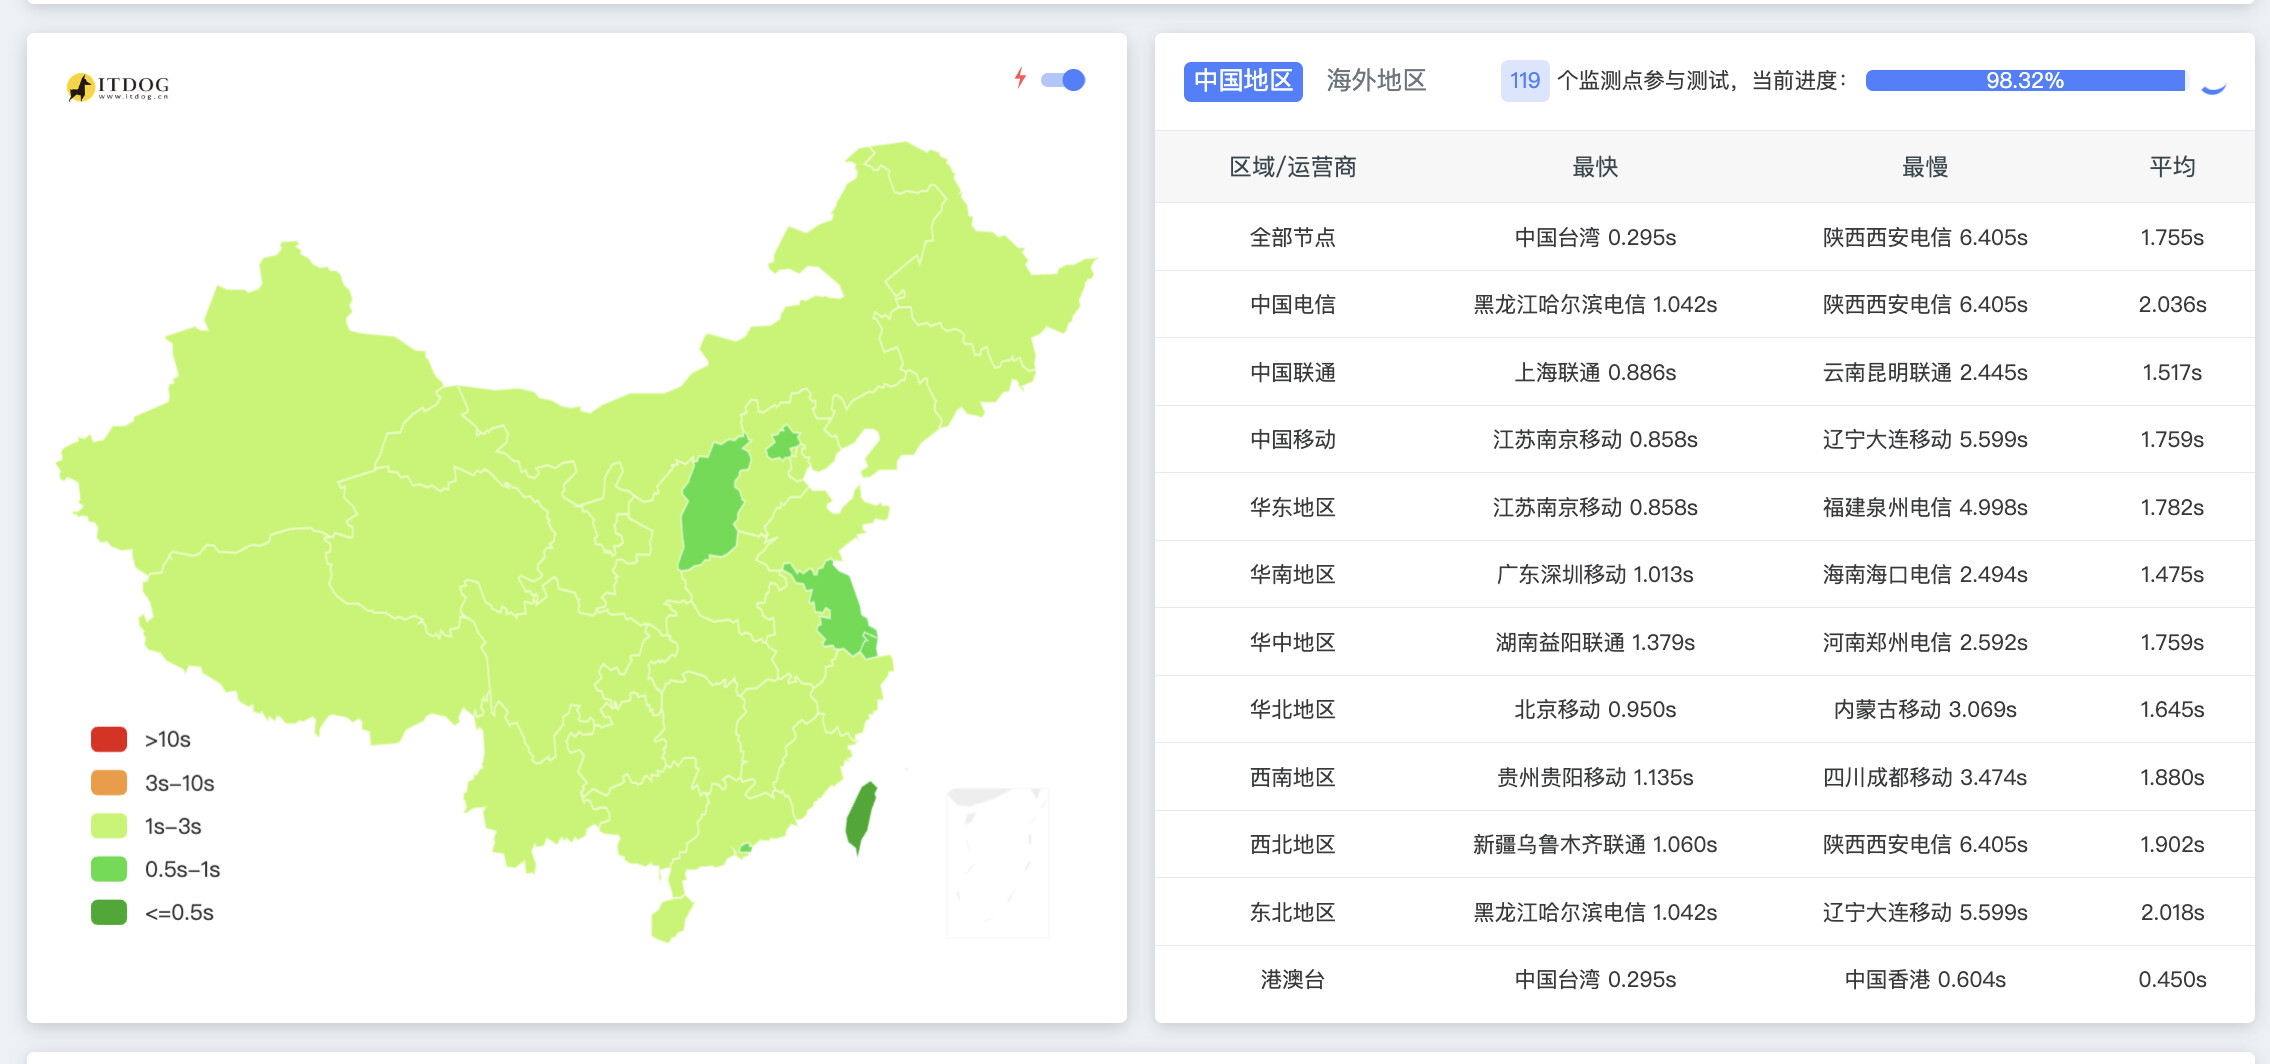
Task: Click the dark green <=0.5s legend swatch
Action: point(109,912)
